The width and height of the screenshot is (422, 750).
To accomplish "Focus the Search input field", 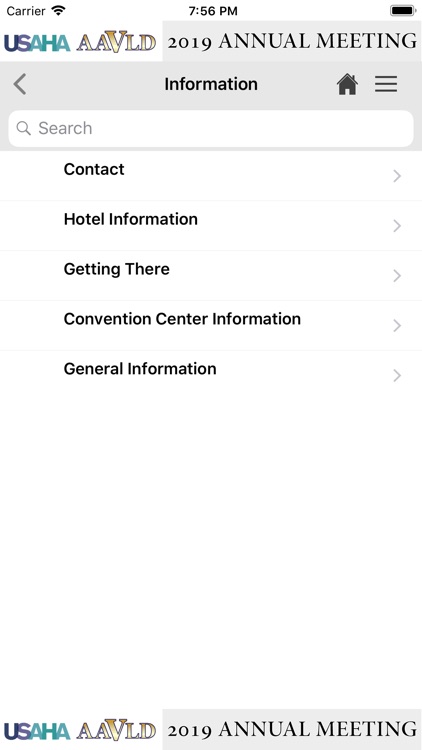I will [211, 128].
